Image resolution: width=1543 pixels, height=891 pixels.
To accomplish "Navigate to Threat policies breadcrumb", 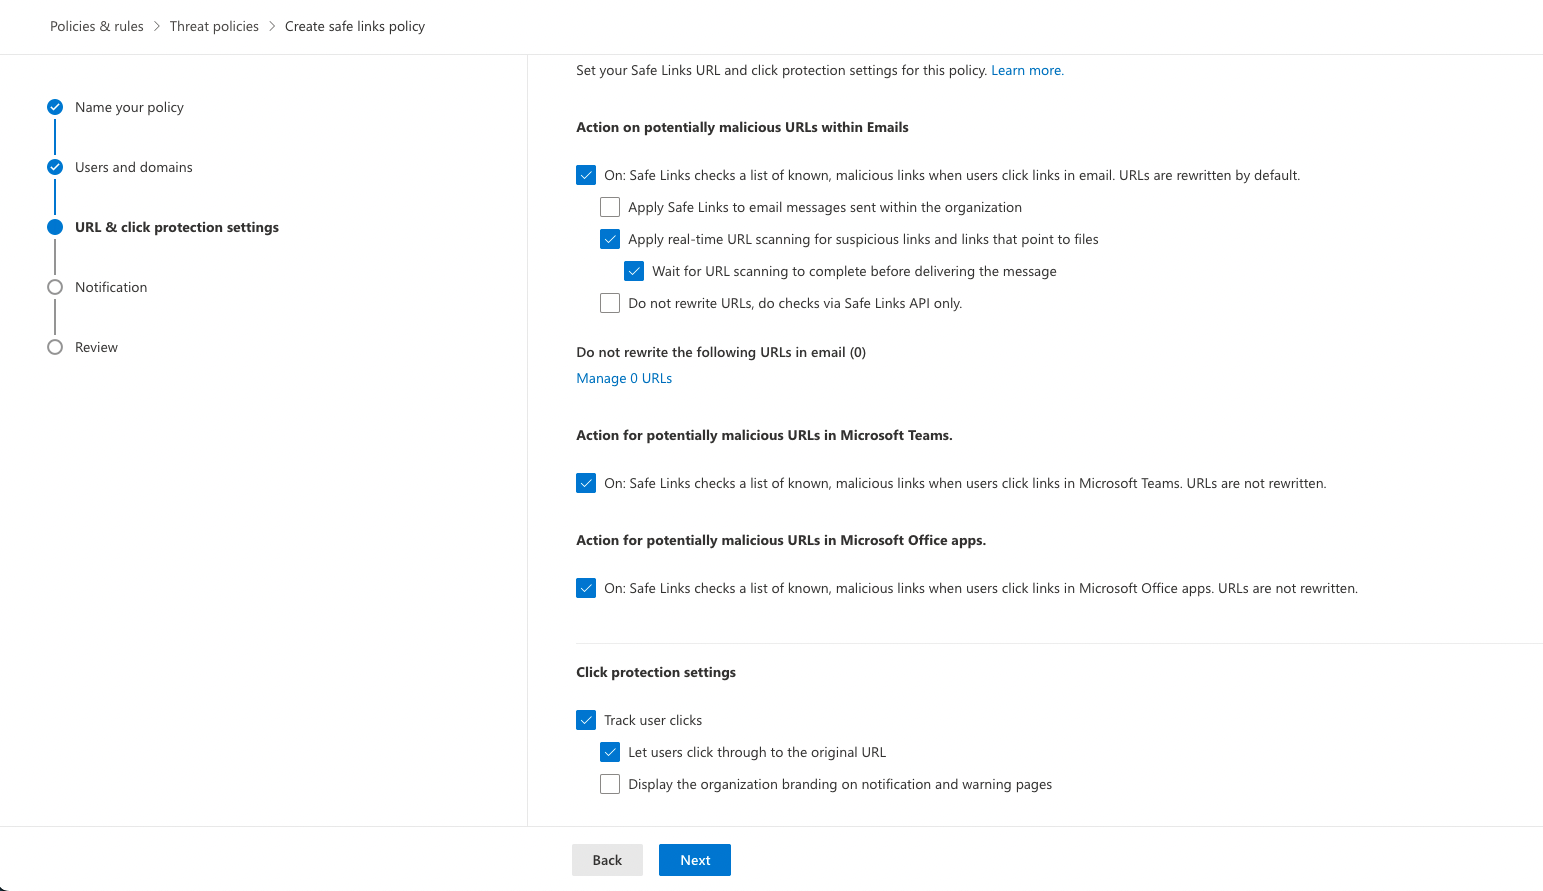I will coord(214,26).
